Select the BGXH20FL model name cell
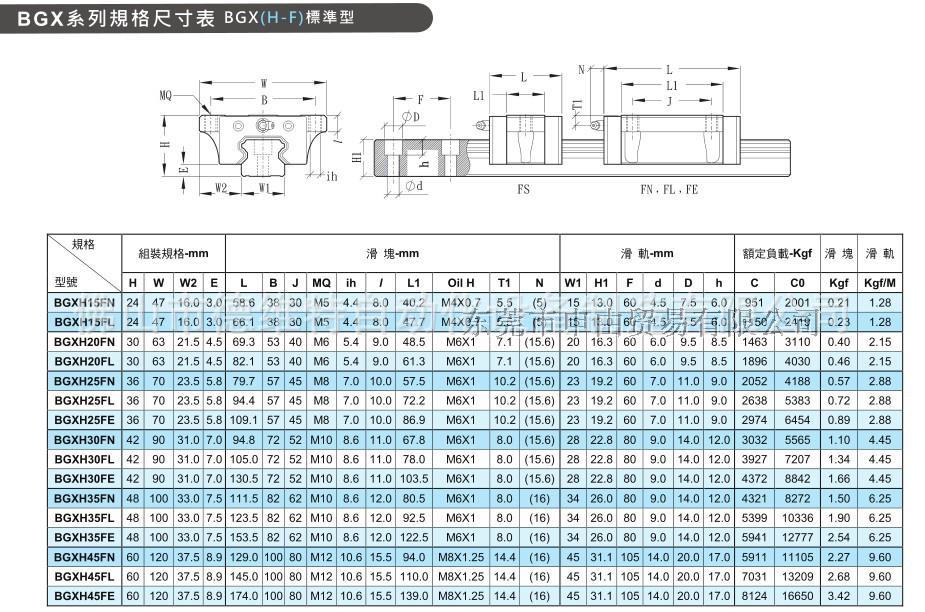Screen dimensions: 925x612 click(84, 361)
